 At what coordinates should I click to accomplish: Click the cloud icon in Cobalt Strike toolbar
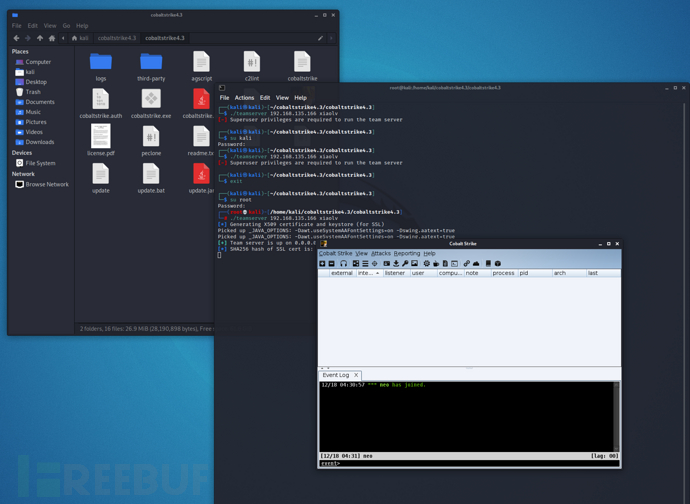click(x=476, y=264)
